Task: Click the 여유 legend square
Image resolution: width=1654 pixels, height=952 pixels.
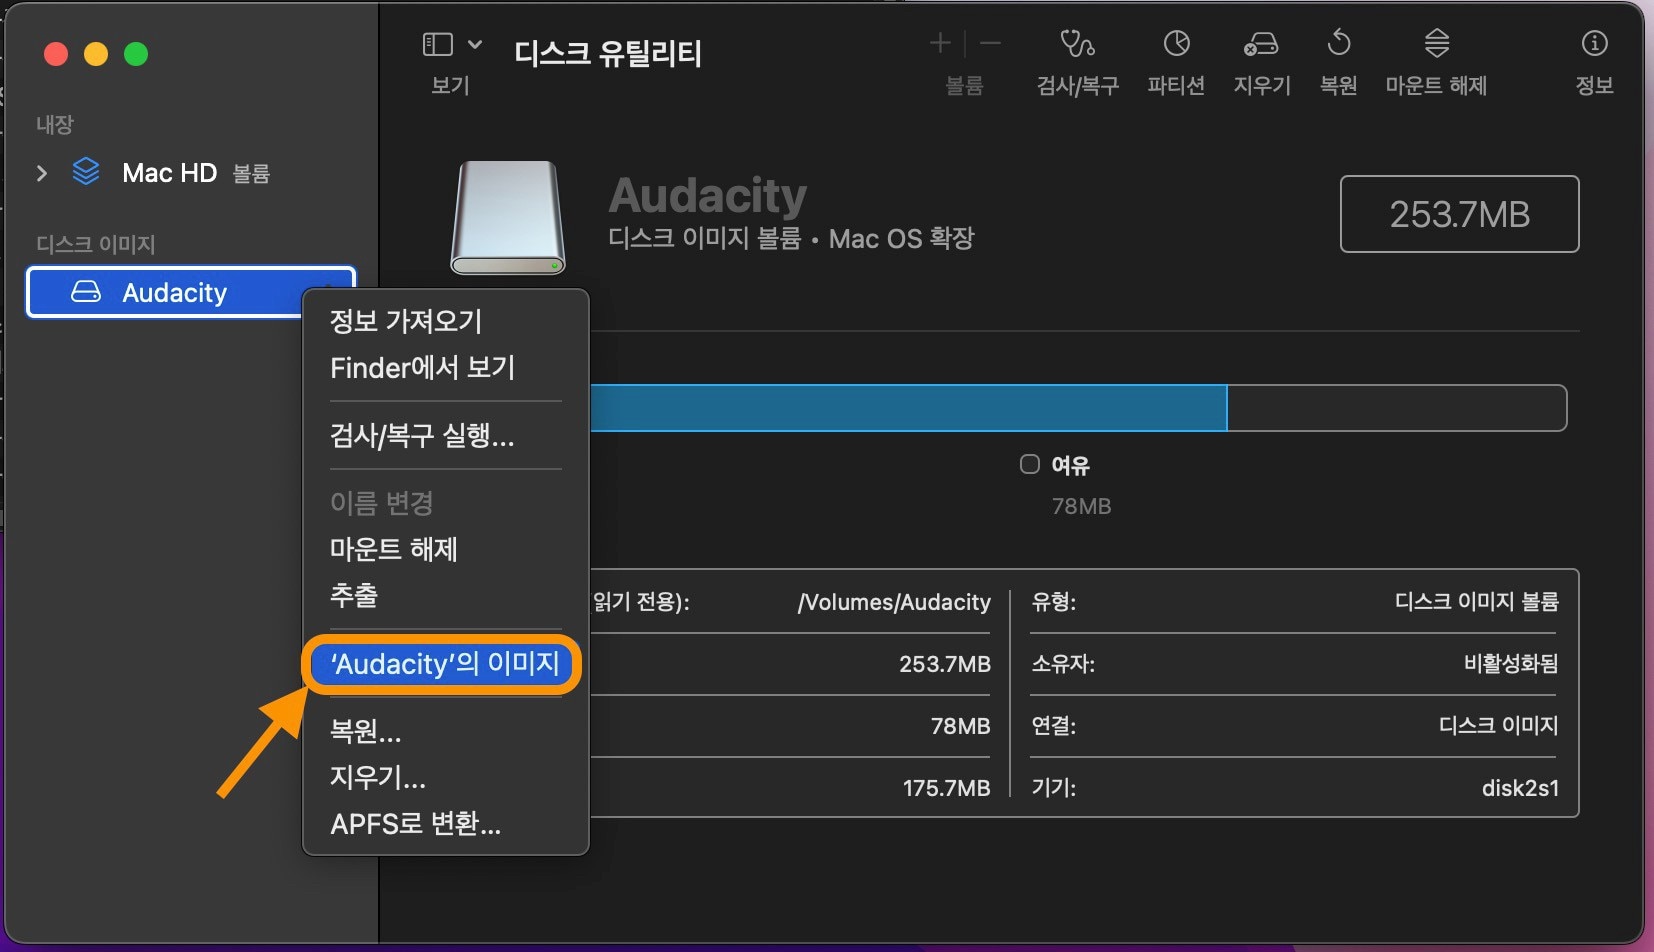Action: click(x=1030, y=464)
